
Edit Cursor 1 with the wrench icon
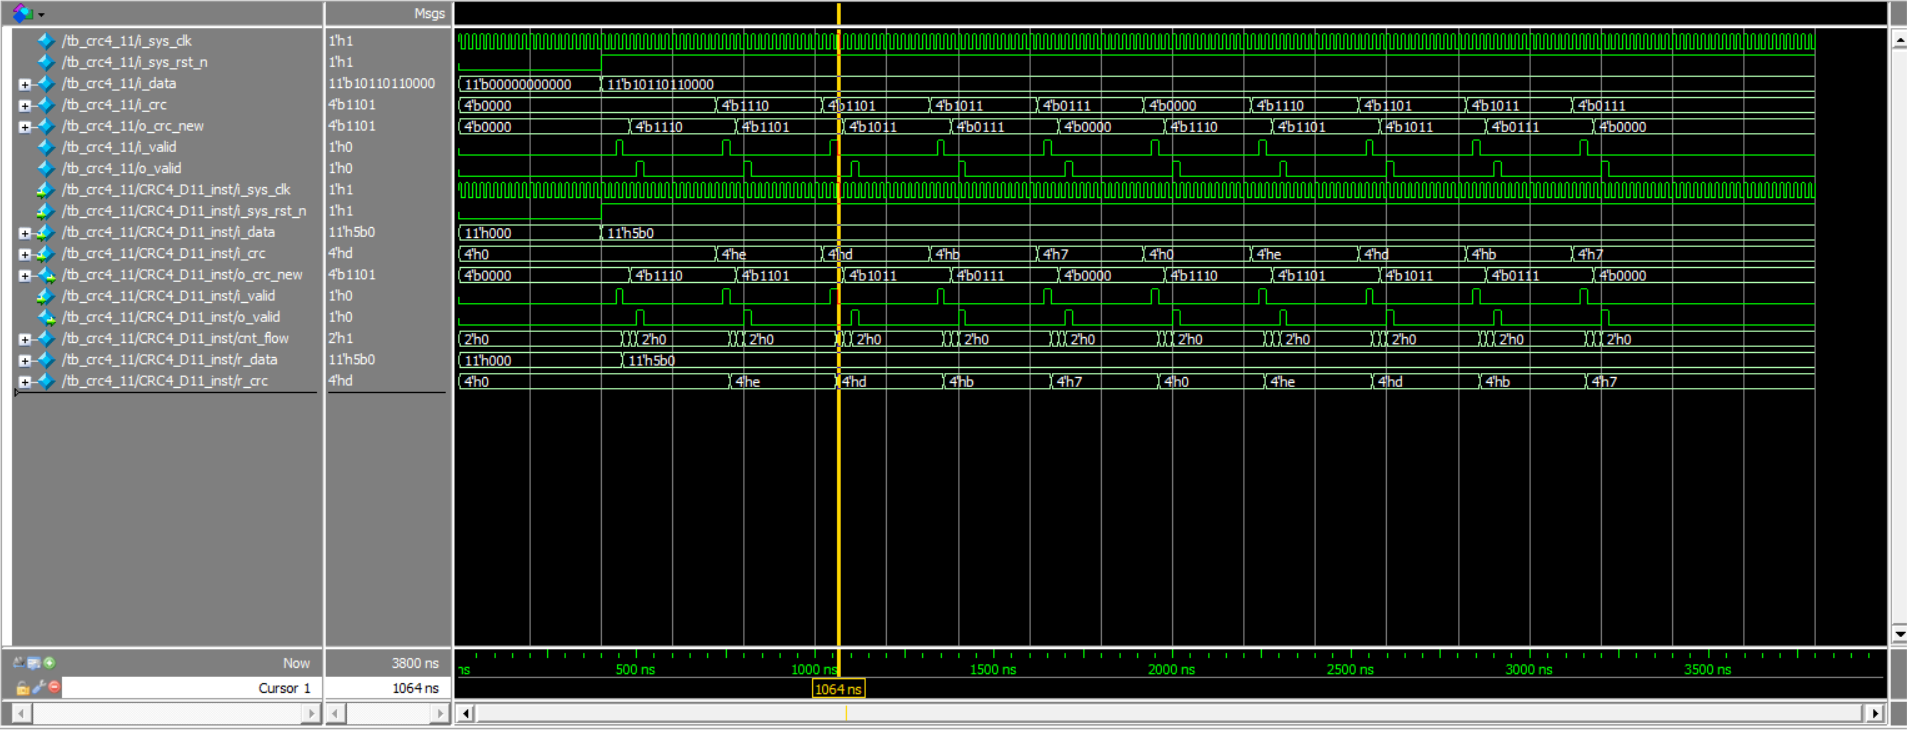coord(39,687)
